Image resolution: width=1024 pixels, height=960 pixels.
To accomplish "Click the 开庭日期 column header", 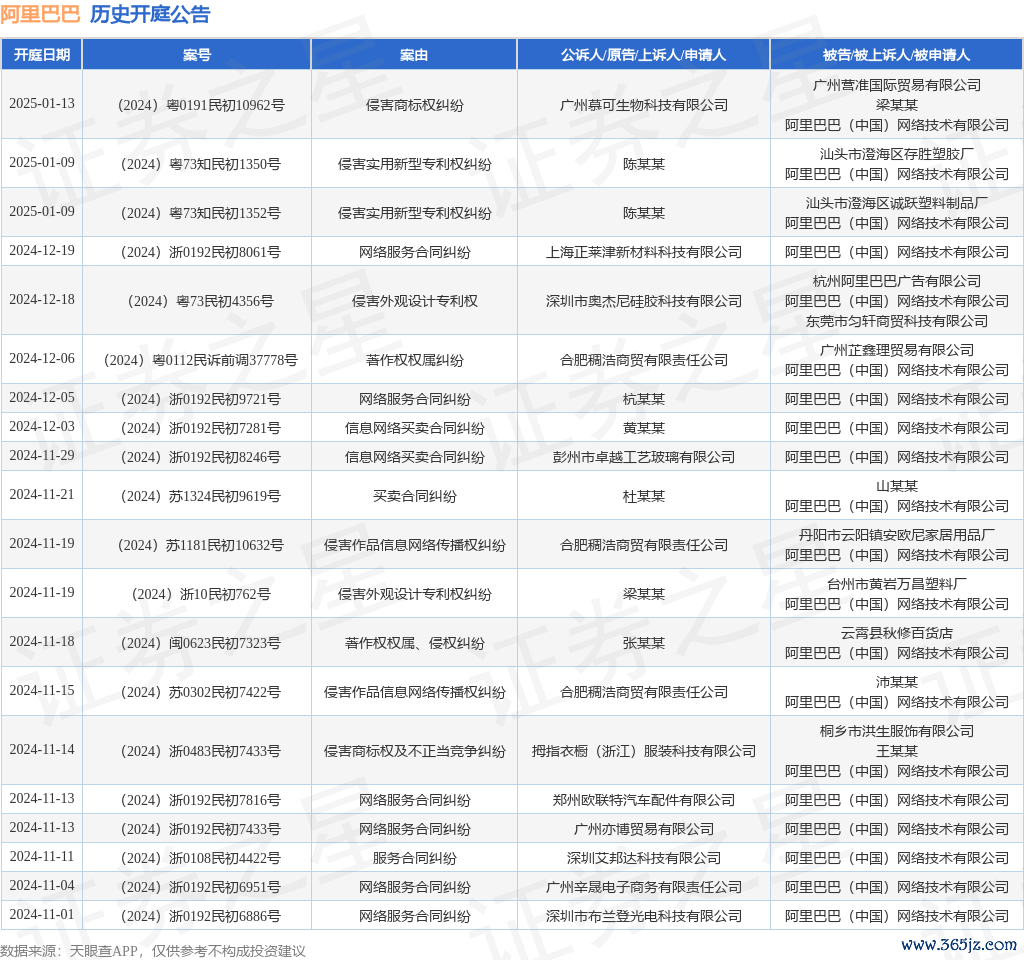I will 42,55.
